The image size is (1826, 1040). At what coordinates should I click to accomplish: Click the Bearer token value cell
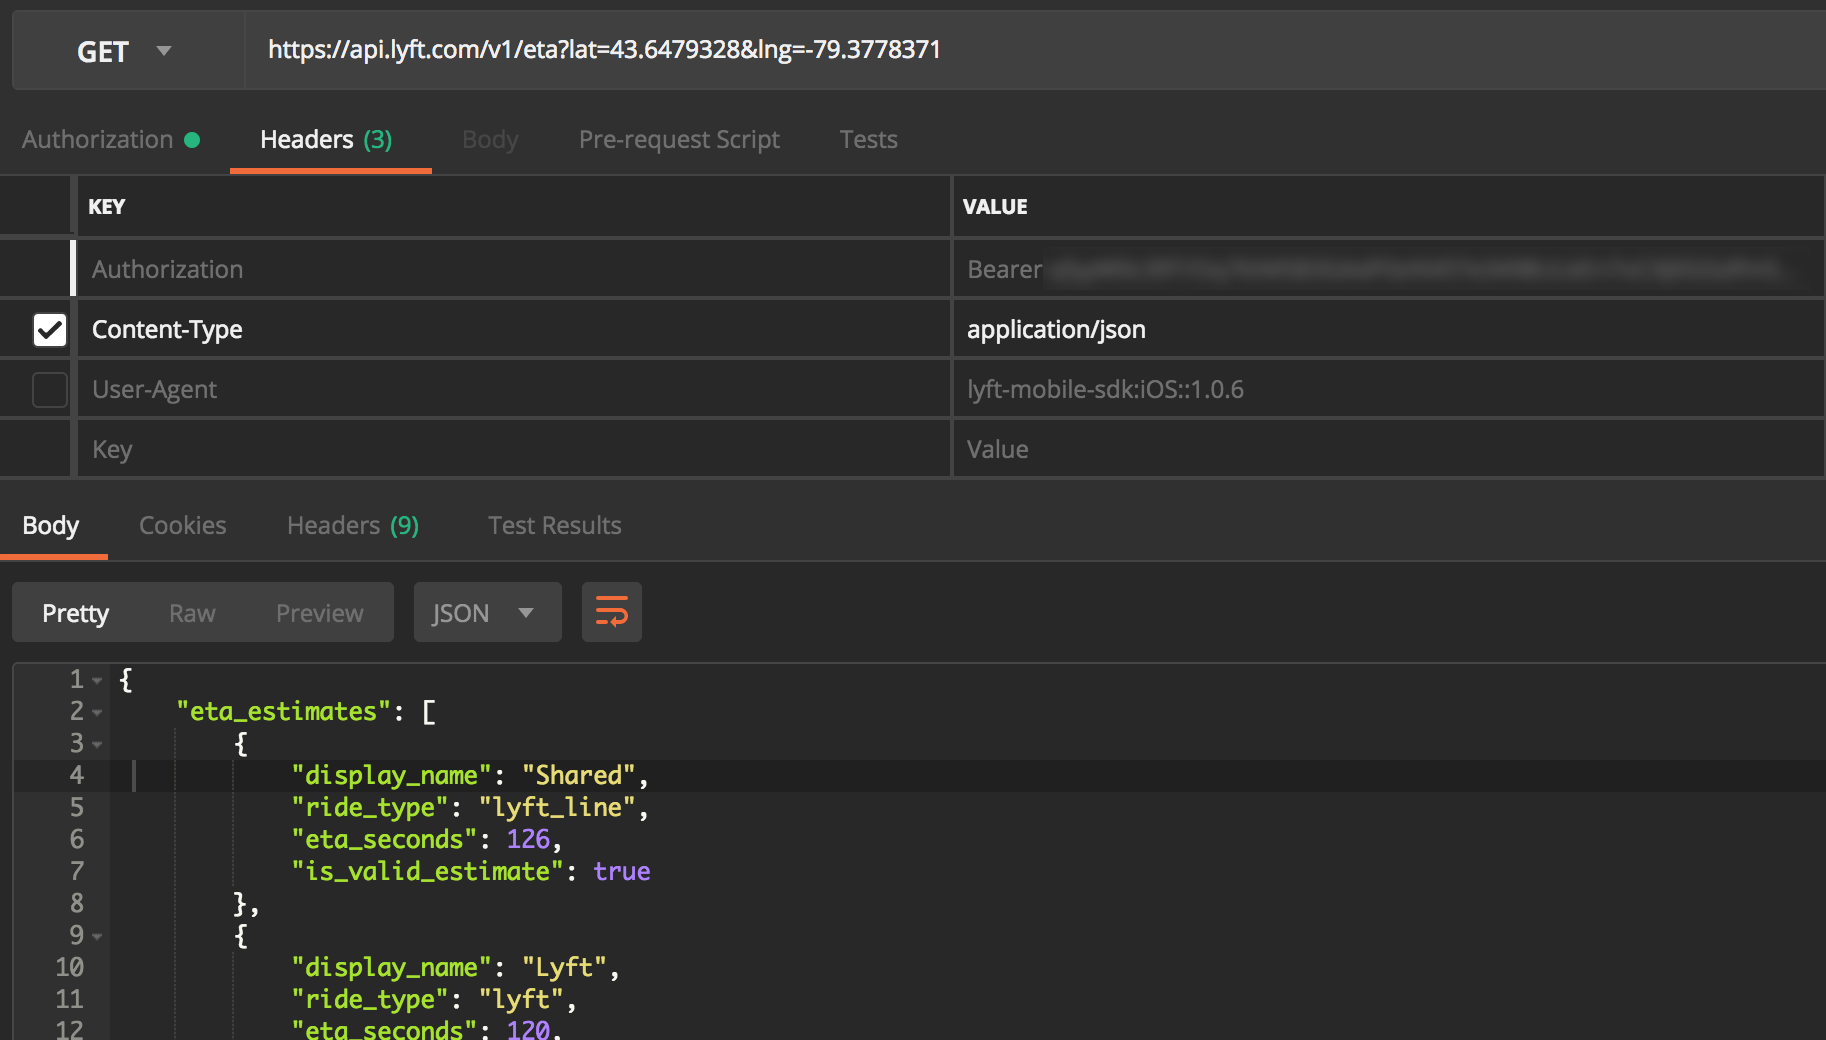coord(1389,269)
